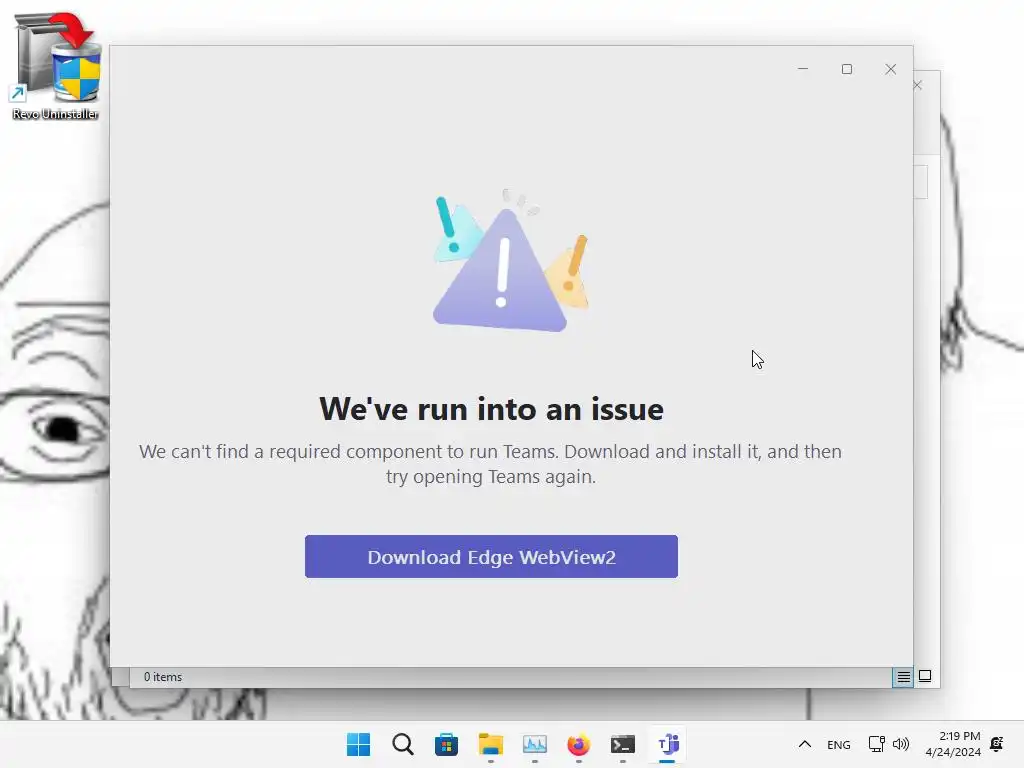
Task: Close the background Explorer window
Action: click(x=919, y=86)
